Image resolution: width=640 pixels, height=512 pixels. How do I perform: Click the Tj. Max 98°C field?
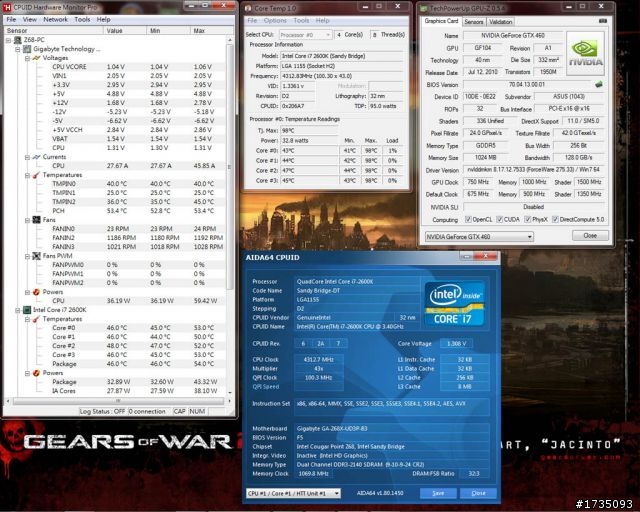(x=309, y=131)
